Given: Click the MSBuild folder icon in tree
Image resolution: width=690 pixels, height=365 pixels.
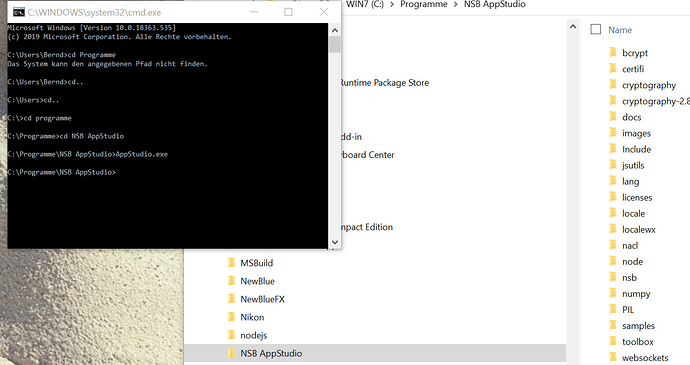Looking at the screenshot, I should [x=231, y=263].
